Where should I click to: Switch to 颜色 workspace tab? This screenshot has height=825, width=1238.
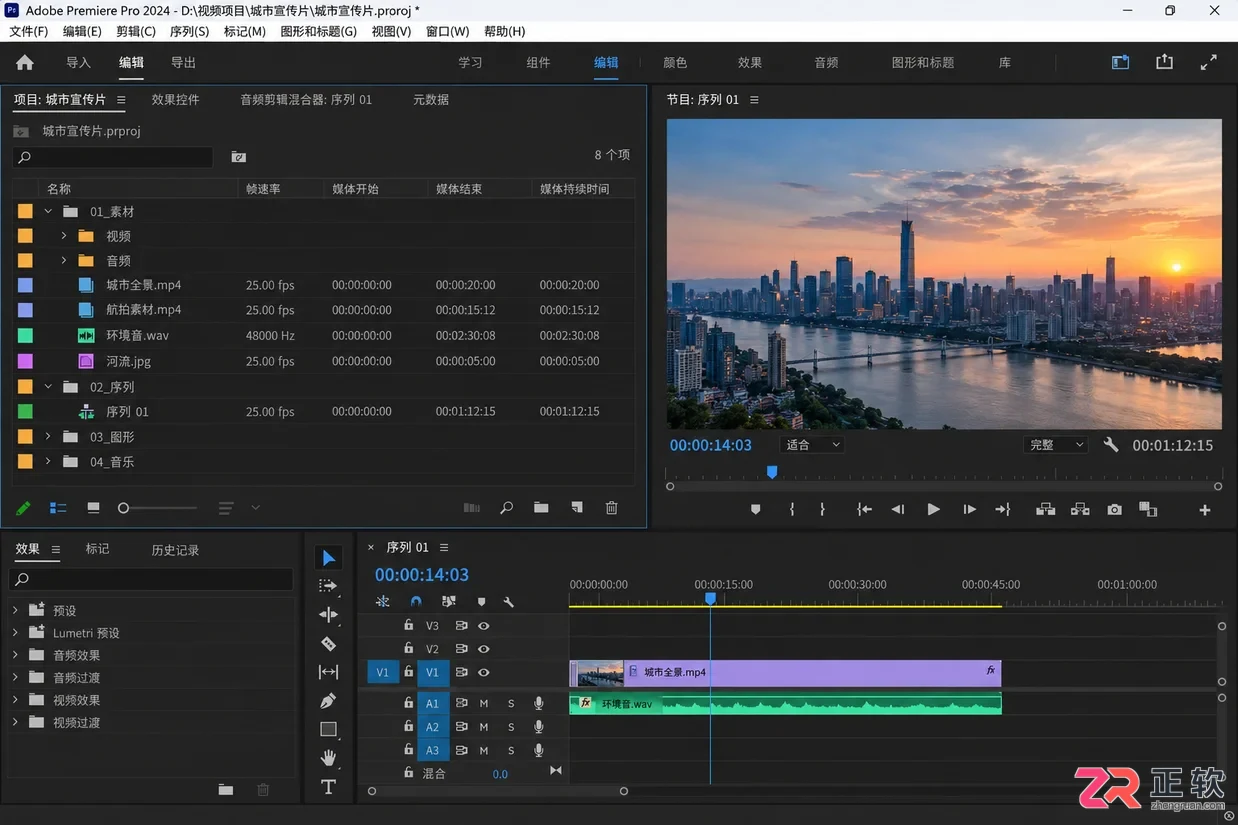click(675, 62)
